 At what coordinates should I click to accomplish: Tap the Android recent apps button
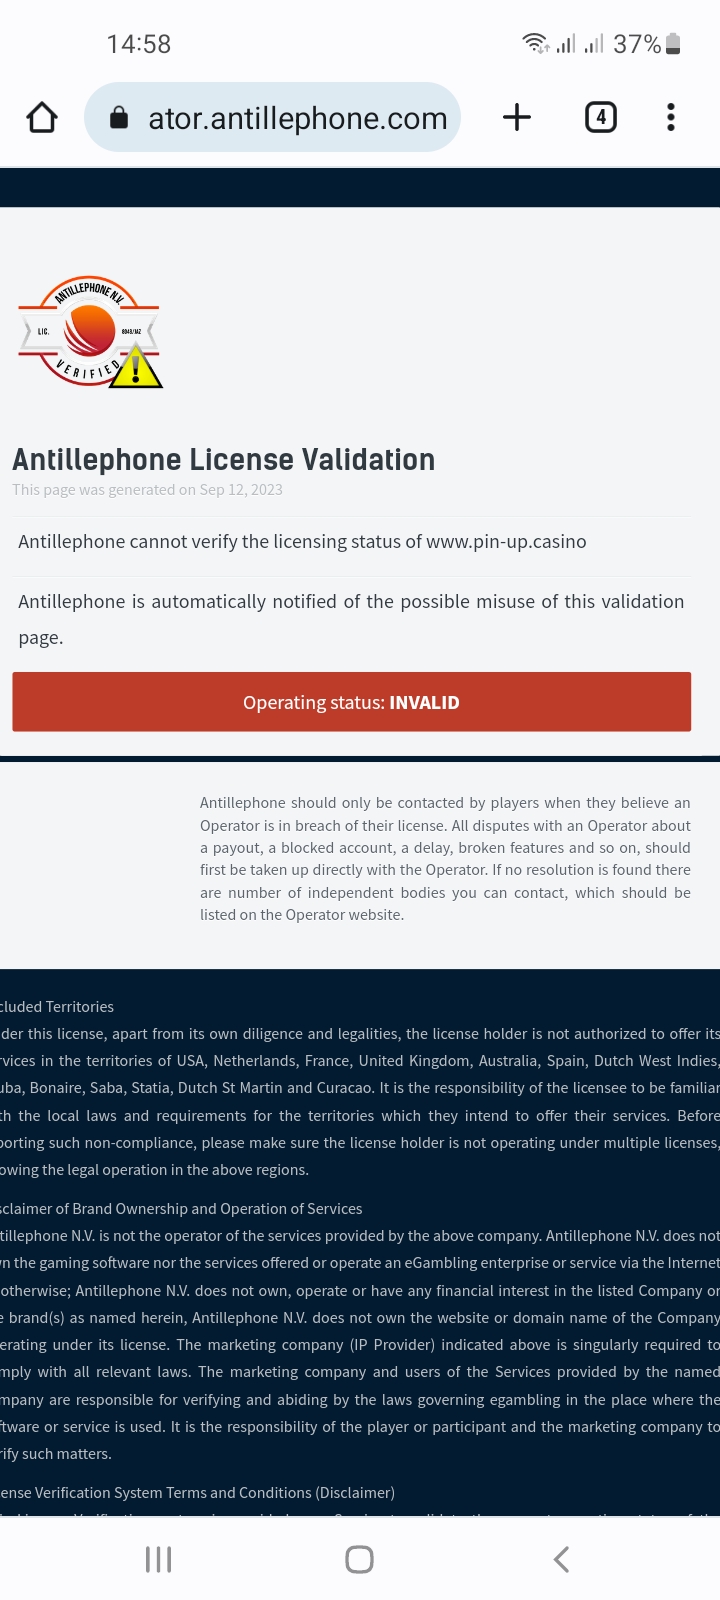tap(159, 1559)
